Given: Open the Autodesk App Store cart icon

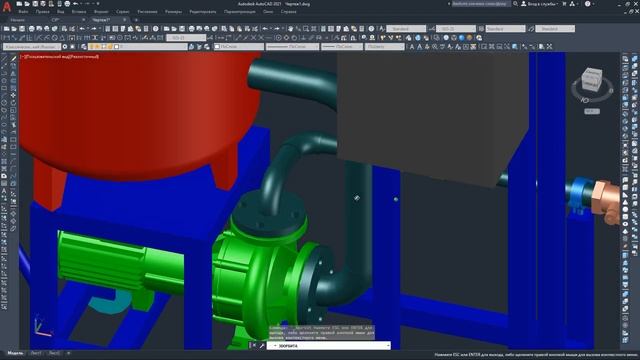Looking at the screenshot, I should tap(564, 4).
